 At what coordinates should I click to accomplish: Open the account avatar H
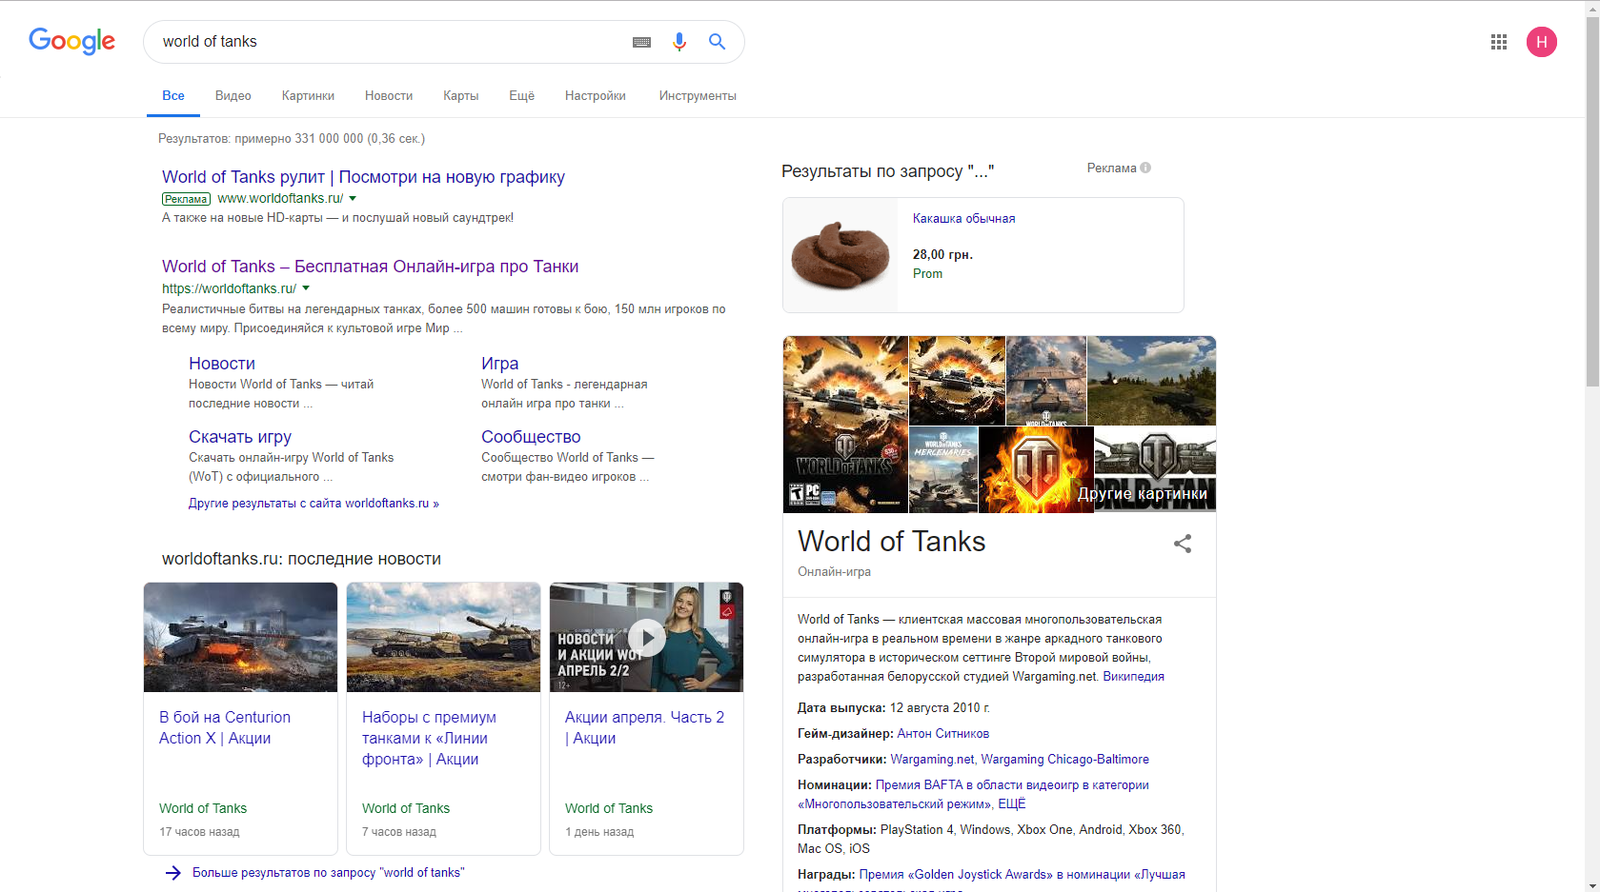(x=1541, y=42)
